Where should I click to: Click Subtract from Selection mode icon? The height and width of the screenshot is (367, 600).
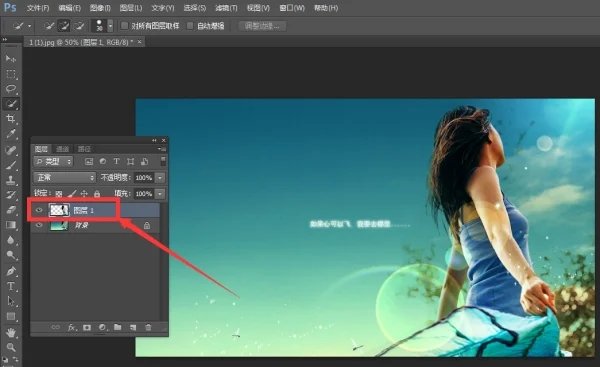[x=79, y=26]
